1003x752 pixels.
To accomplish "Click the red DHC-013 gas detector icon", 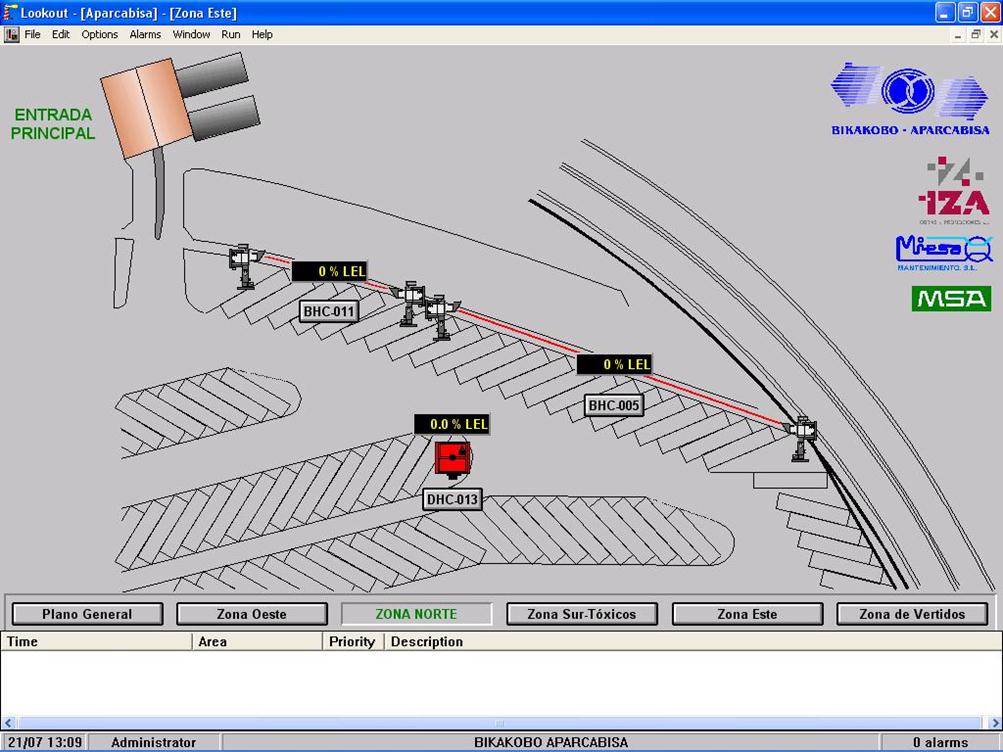I will (x=453, y=459).
